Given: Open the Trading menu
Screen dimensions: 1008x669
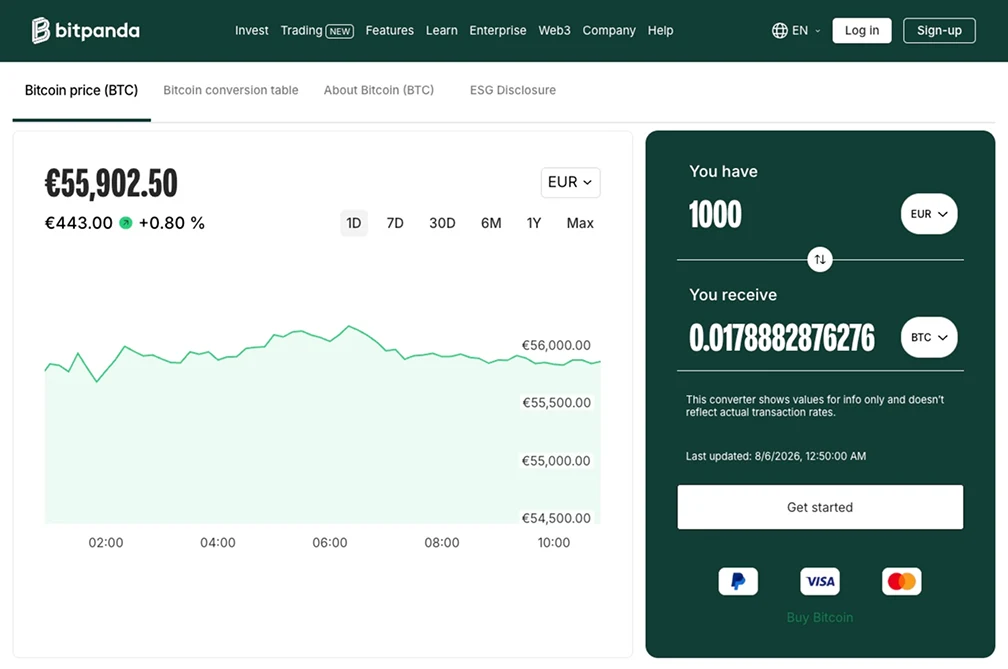Looking at the screenshot, I should point(301,30).
